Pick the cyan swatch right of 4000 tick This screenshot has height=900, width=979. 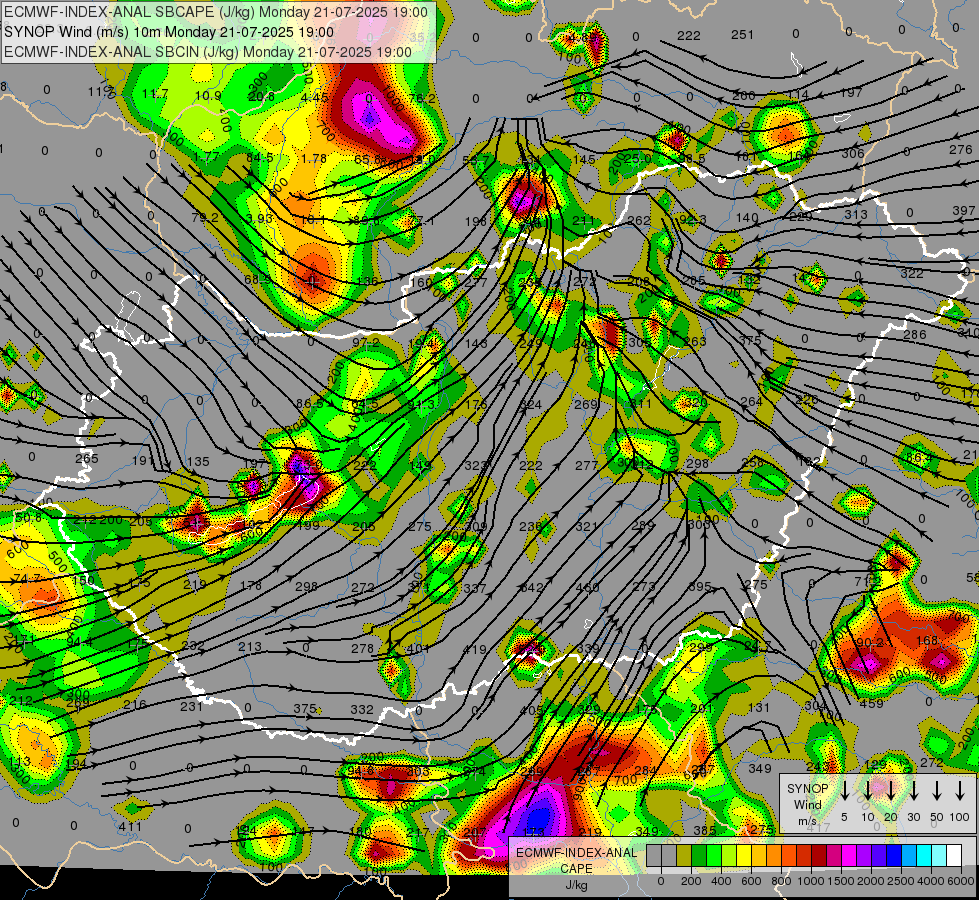pyautogui.click(x=938, y=855)
